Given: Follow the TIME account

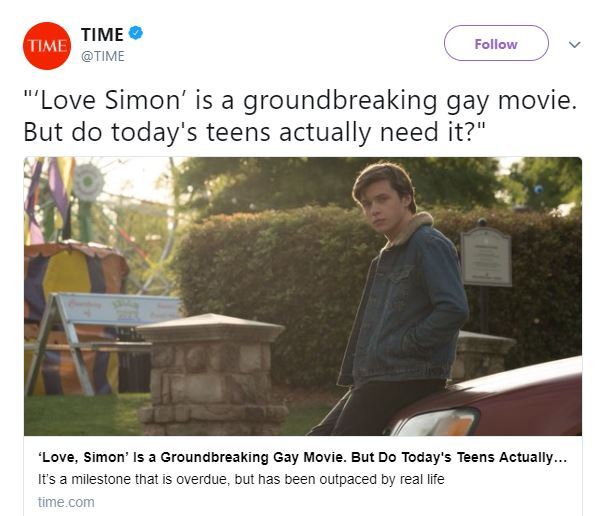Looking at the screenshot, I should [496, 43].
